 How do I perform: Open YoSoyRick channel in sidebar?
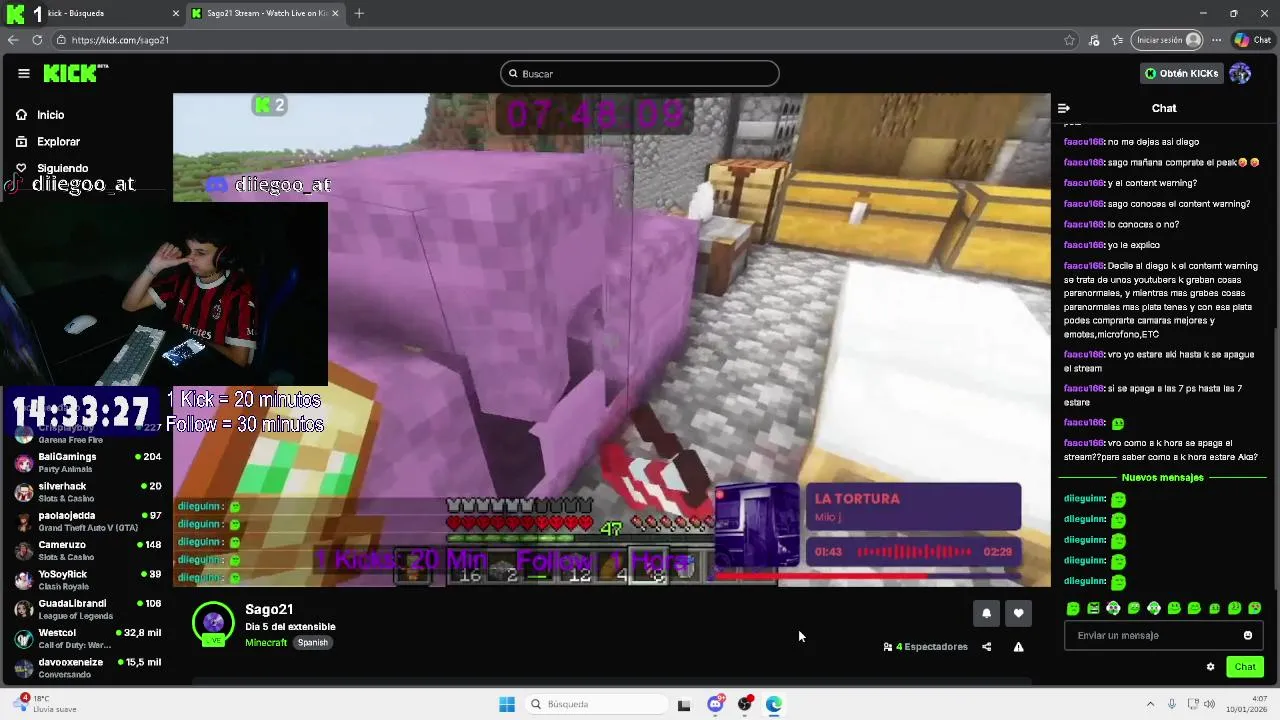pyautogui.click(x=88, y=580)
